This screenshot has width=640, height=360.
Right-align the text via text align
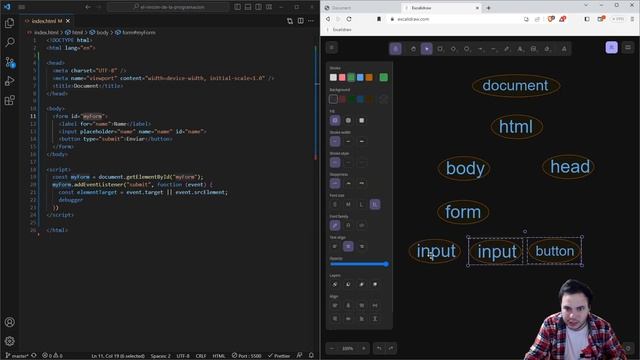click(x=362, y=247)
